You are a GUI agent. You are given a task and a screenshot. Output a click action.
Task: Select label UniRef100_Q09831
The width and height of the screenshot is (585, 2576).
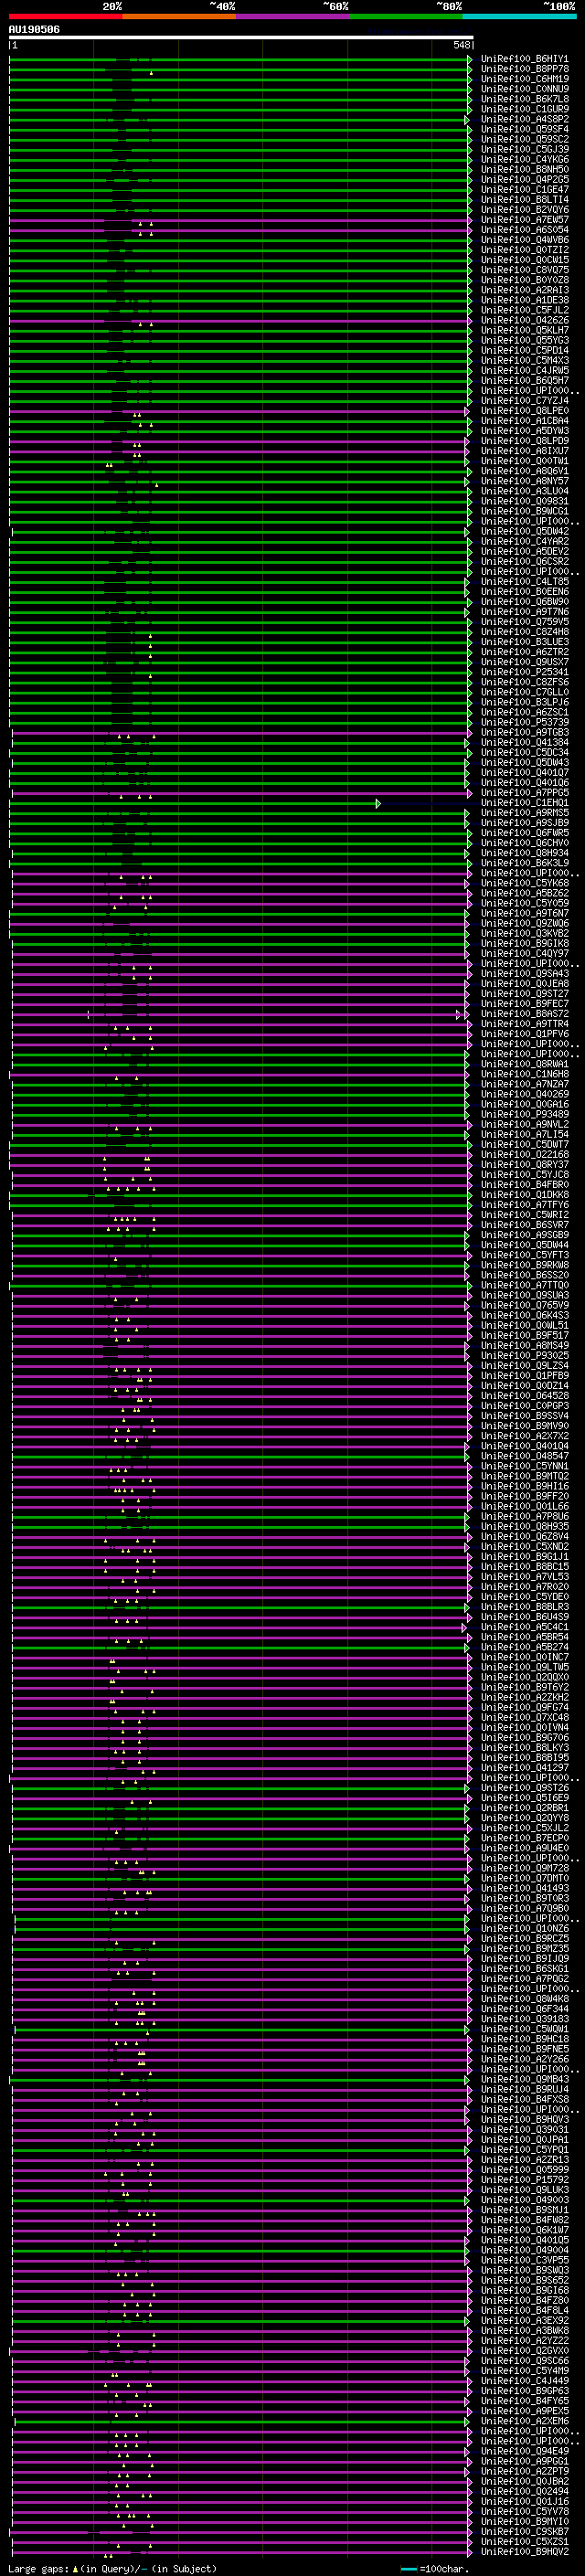(524, 501)
